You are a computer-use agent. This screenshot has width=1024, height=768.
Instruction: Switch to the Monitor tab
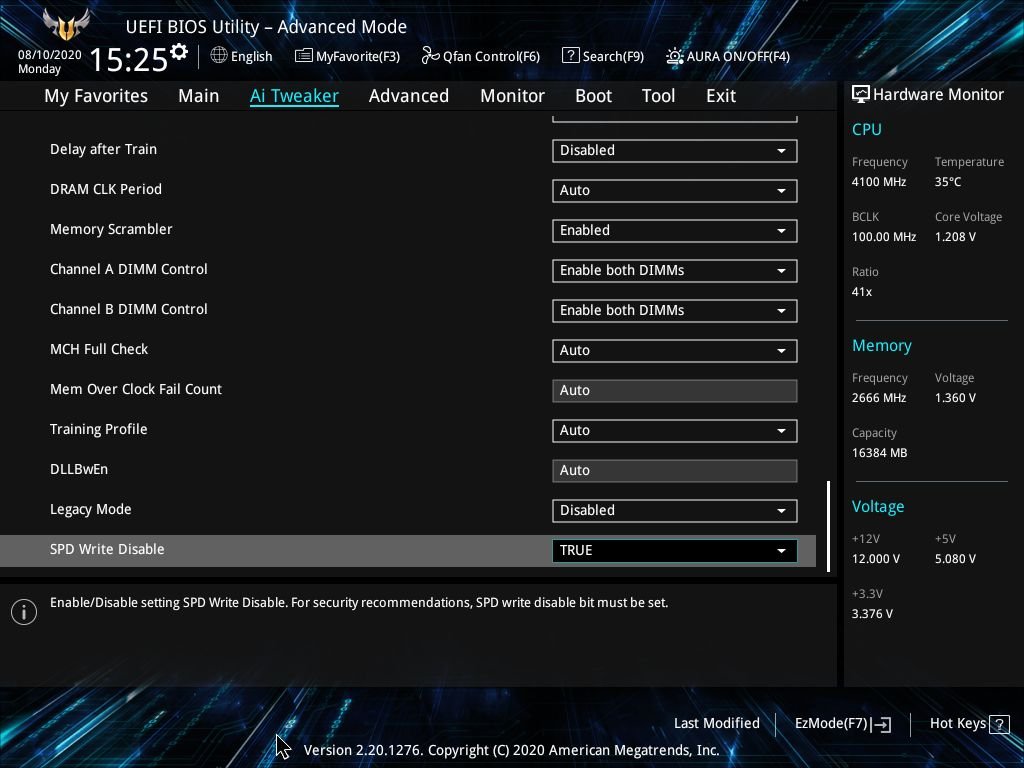tap(512, 96)
